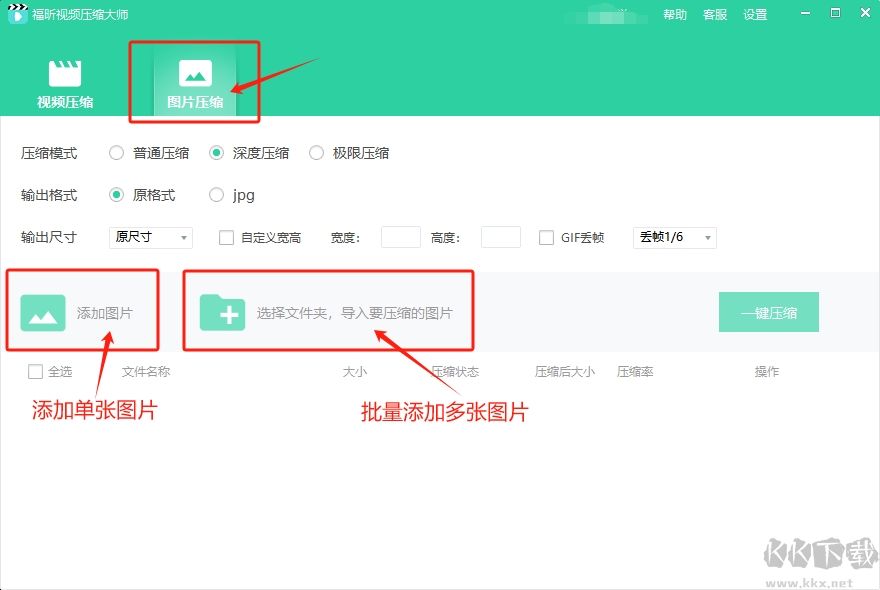Expand the 丢帧1/6 frame drop dropdown
880x590 pixels.
coord(675,238)
